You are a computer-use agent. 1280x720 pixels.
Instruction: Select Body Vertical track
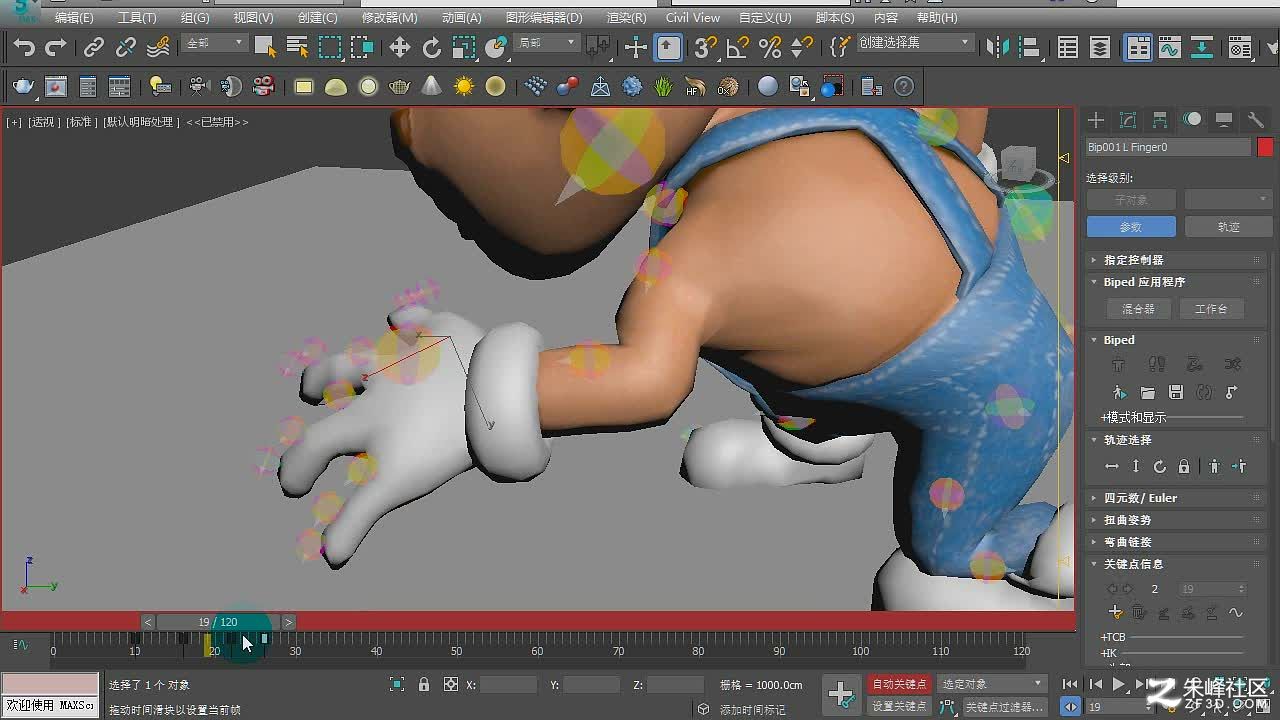point(1136,467)
